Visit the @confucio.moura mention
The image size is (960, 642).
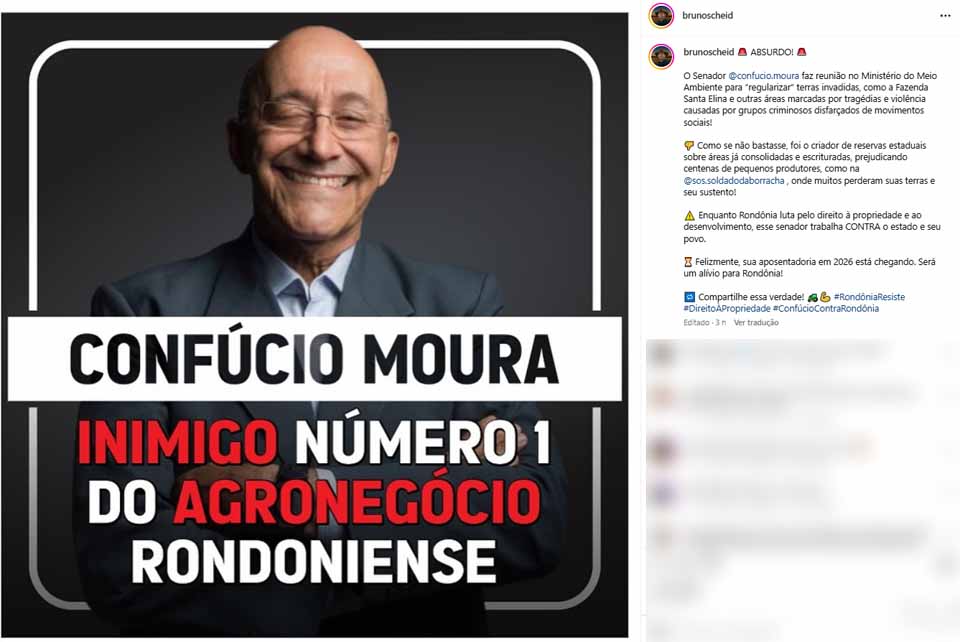[x=763, y=76]
